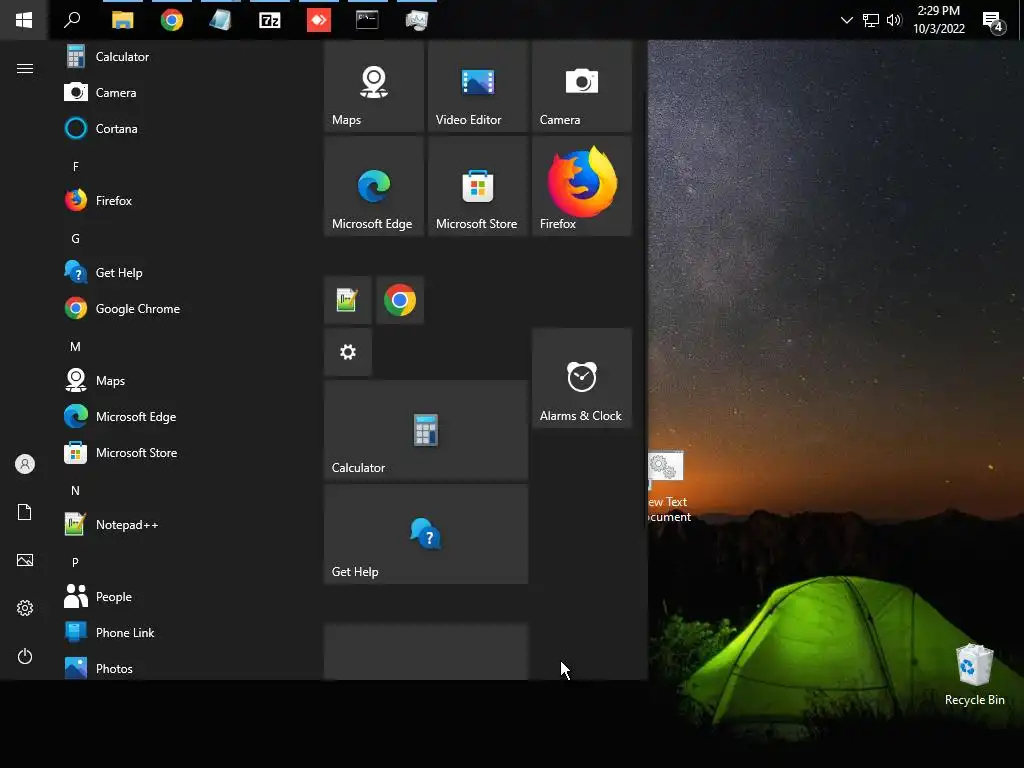
Task: Open the Microsoft Edge tile
Action: click(374, 185)
